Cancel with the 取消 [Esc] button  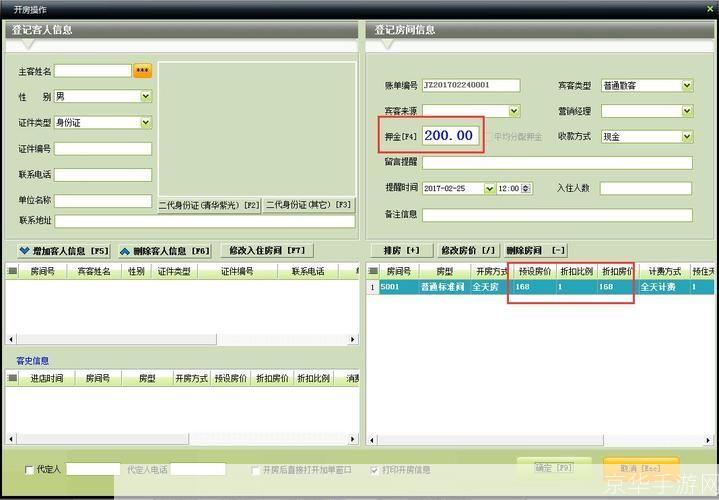(641, 468)
